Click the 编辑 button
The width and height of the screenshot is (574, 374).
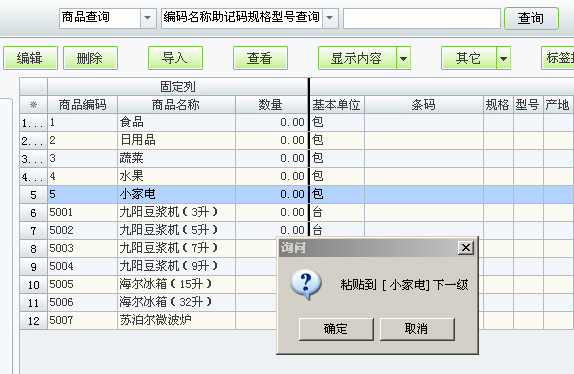30,58
